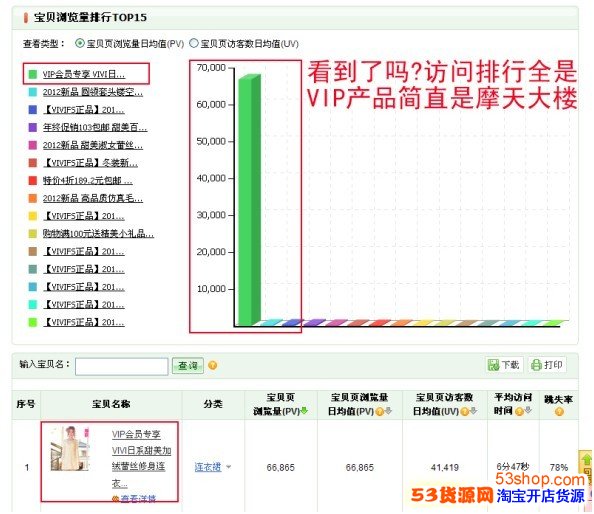Click green swatch for VIP会员专享 legend
Screen dimensions: 594x514
[33, 74]
